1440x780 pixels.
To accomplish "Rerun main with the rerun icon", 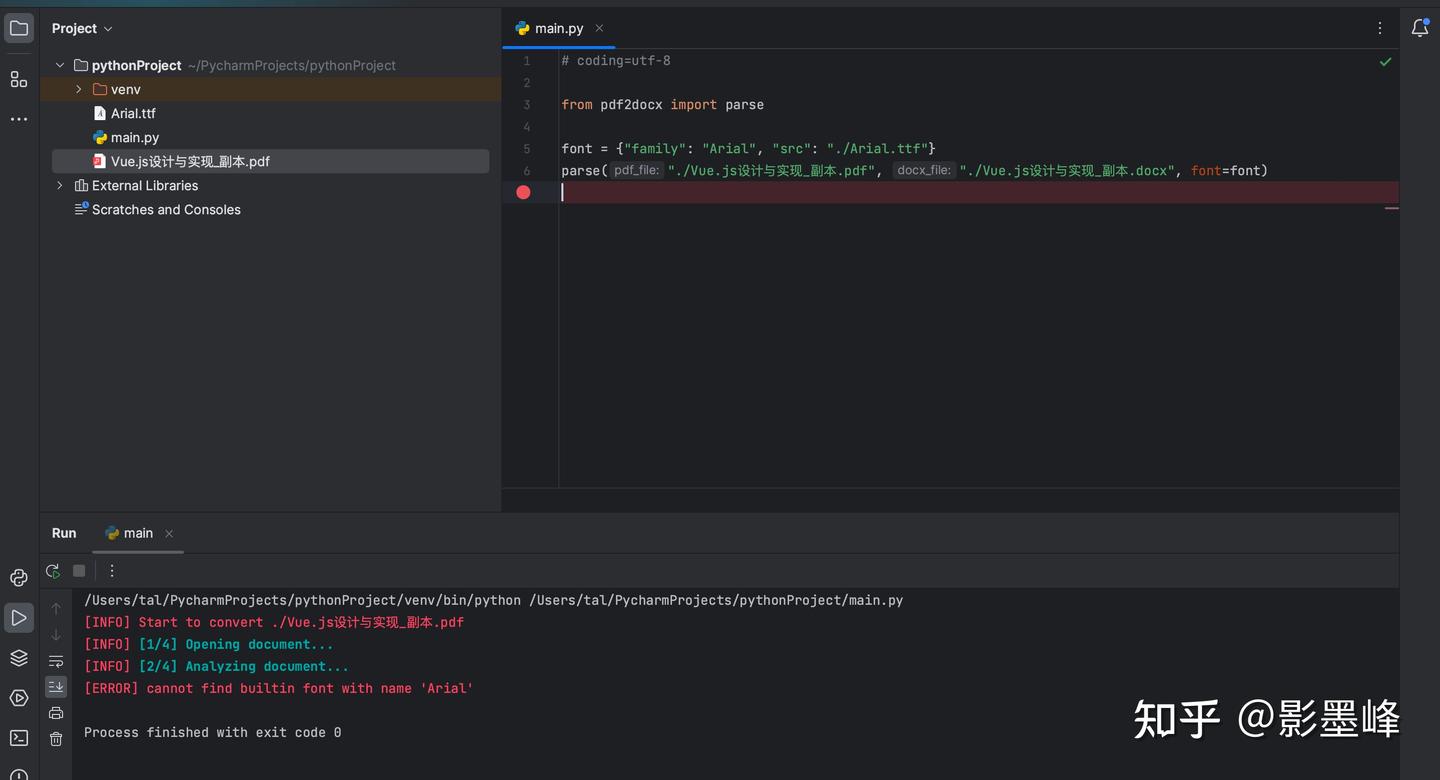I will click(x=53, y=571).
